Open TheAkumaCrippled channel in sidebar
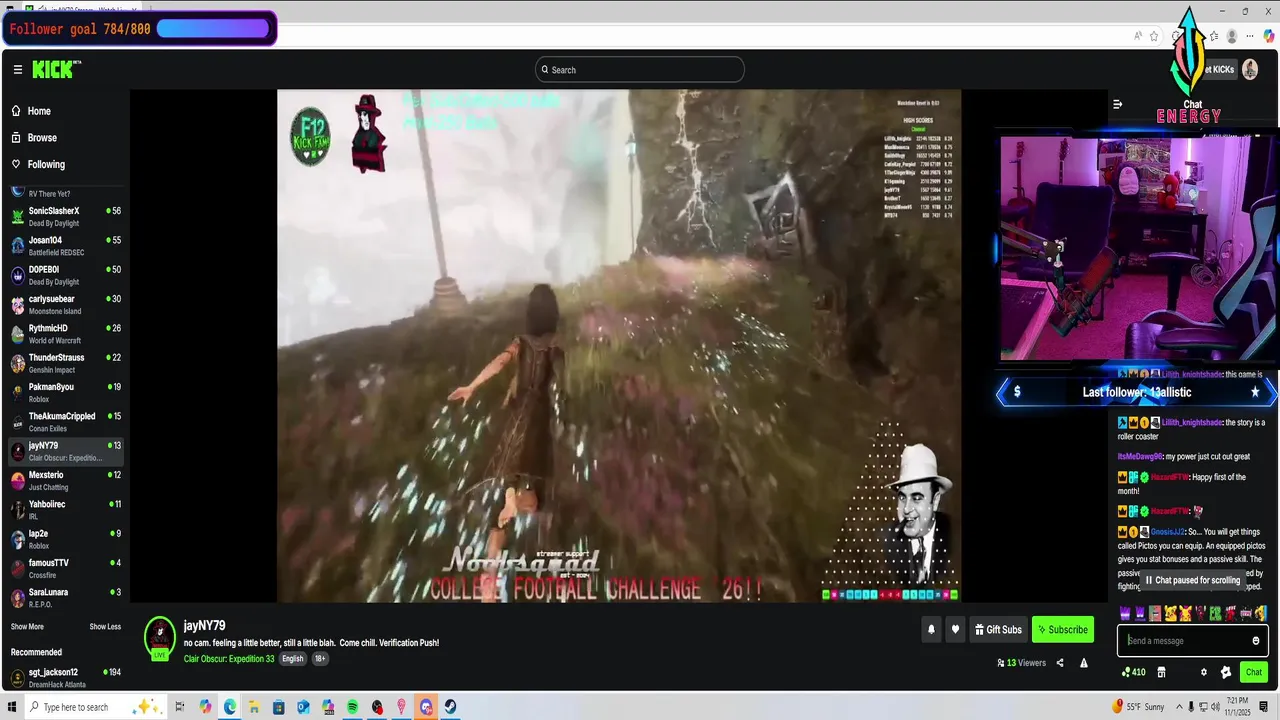 click(x=66, y=422)
